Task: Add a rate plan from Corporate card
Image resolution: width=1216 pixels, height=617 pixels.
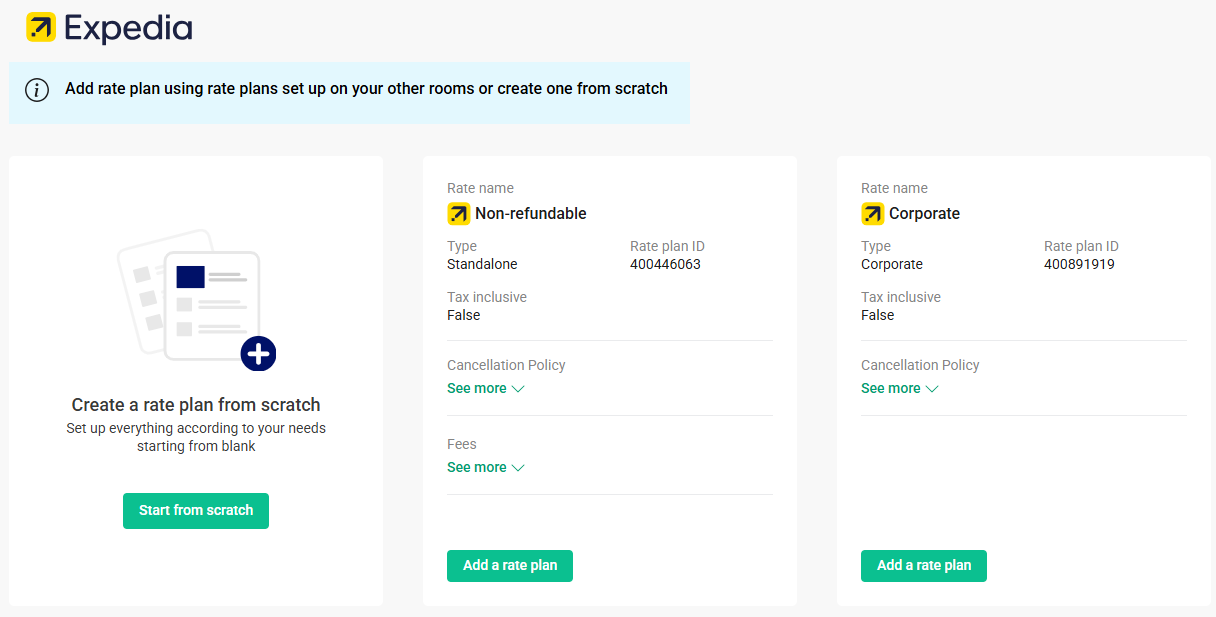Action: [923, 565]
